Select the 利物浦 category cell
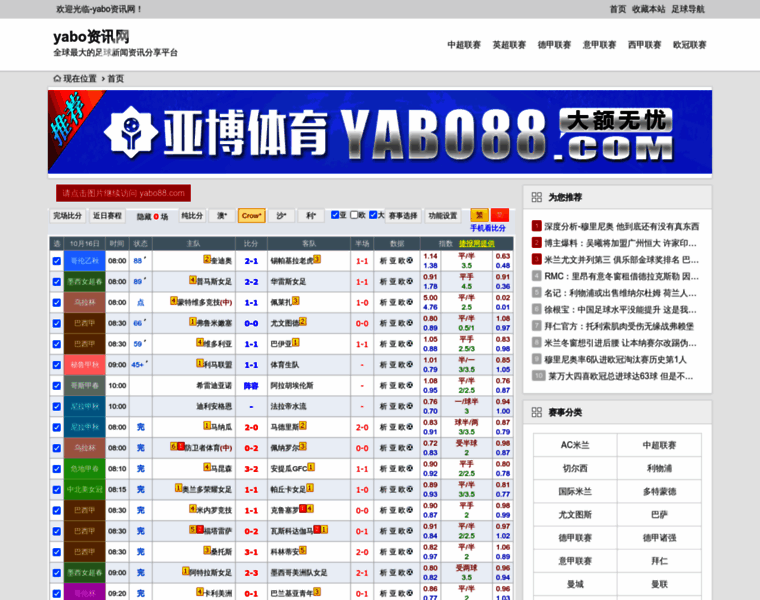Image resolution: width=760 pixels, height=600 pixels. coord(659,468)
